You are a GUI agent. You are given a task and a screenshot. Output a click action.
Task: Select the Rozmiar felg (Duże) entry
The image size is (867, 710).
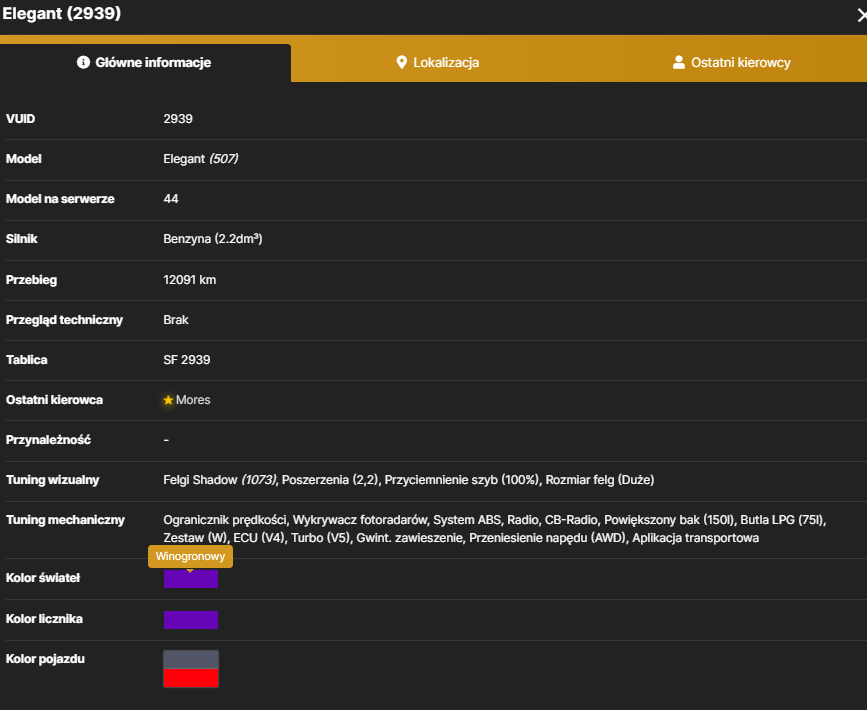600,480
